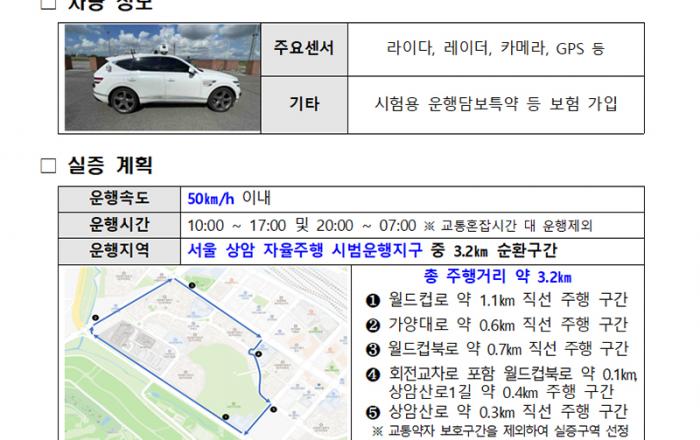Click the ❸ bullet beside 월드컵북로 text
The width and height of the screenshot is (700, 440).
[x=372, y=348]
